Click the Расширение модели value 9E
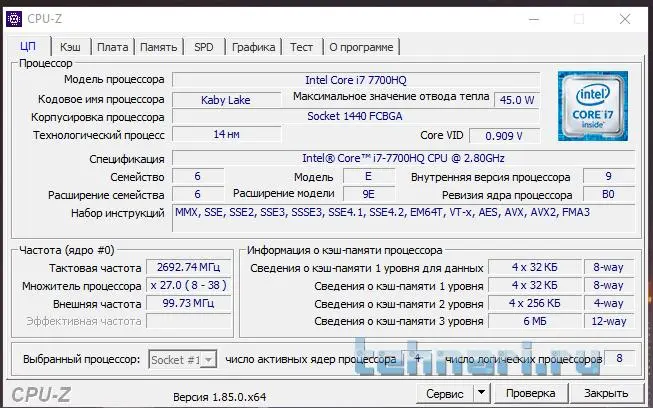 (369, 194)
